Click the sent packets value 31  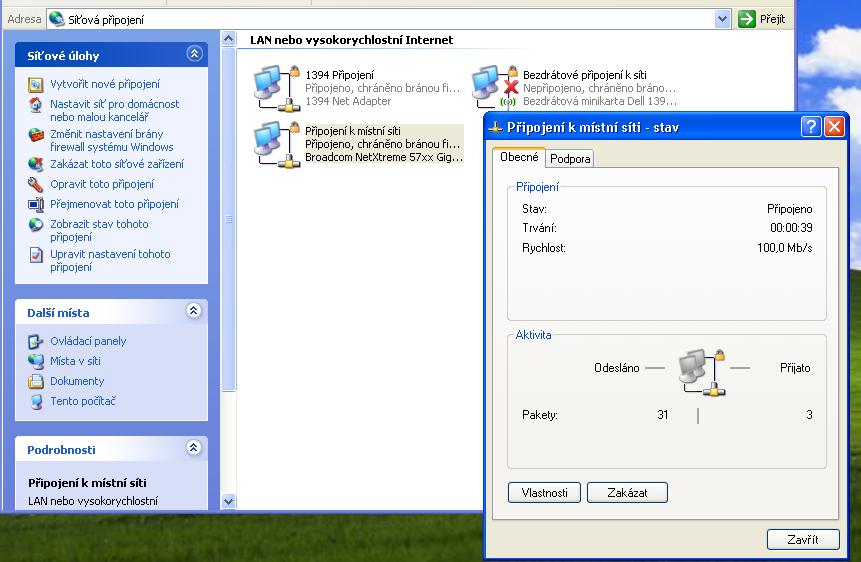click(662, 415)
